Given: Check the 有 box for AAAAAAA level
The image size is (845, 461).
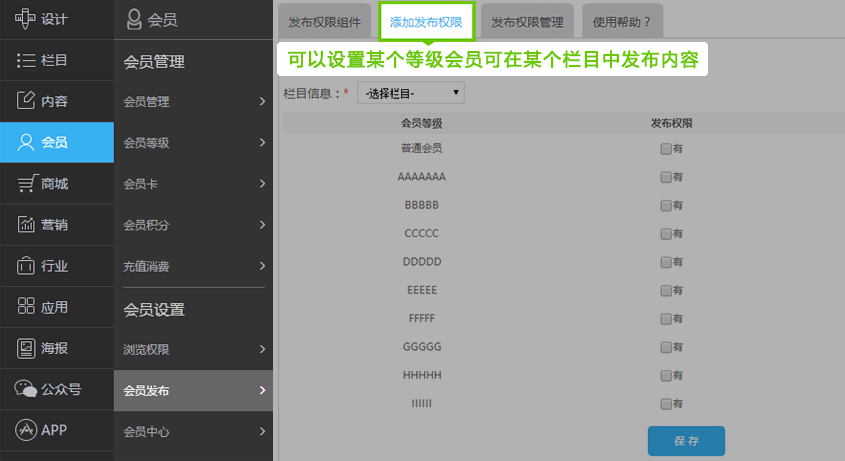Looking at the screenshot, I should 665,177.
